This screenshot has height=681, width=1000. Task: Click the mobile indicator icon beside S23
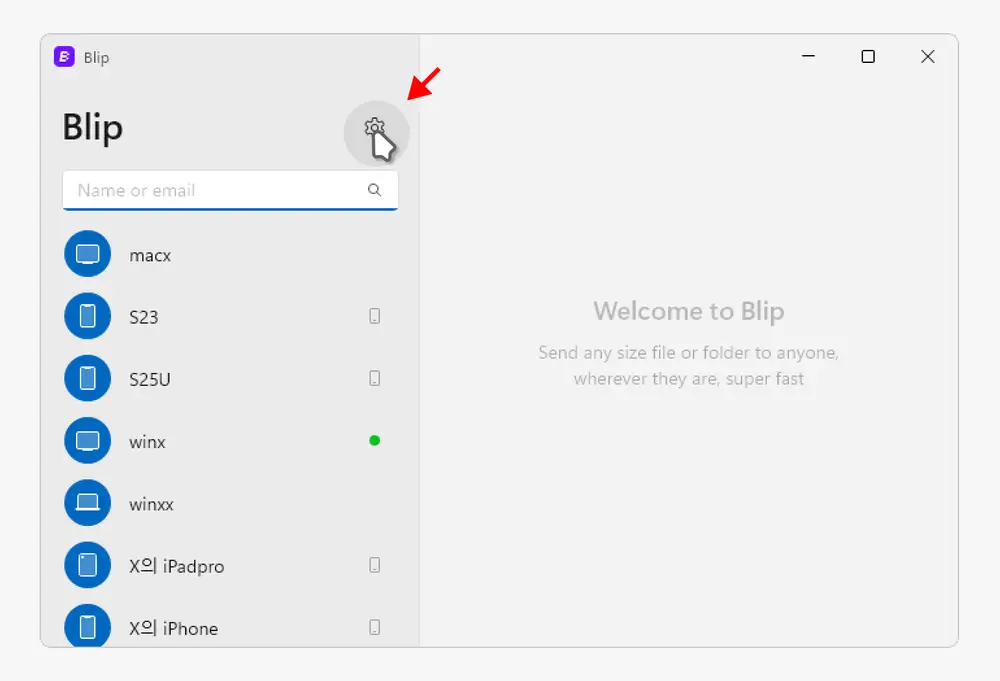375,317
